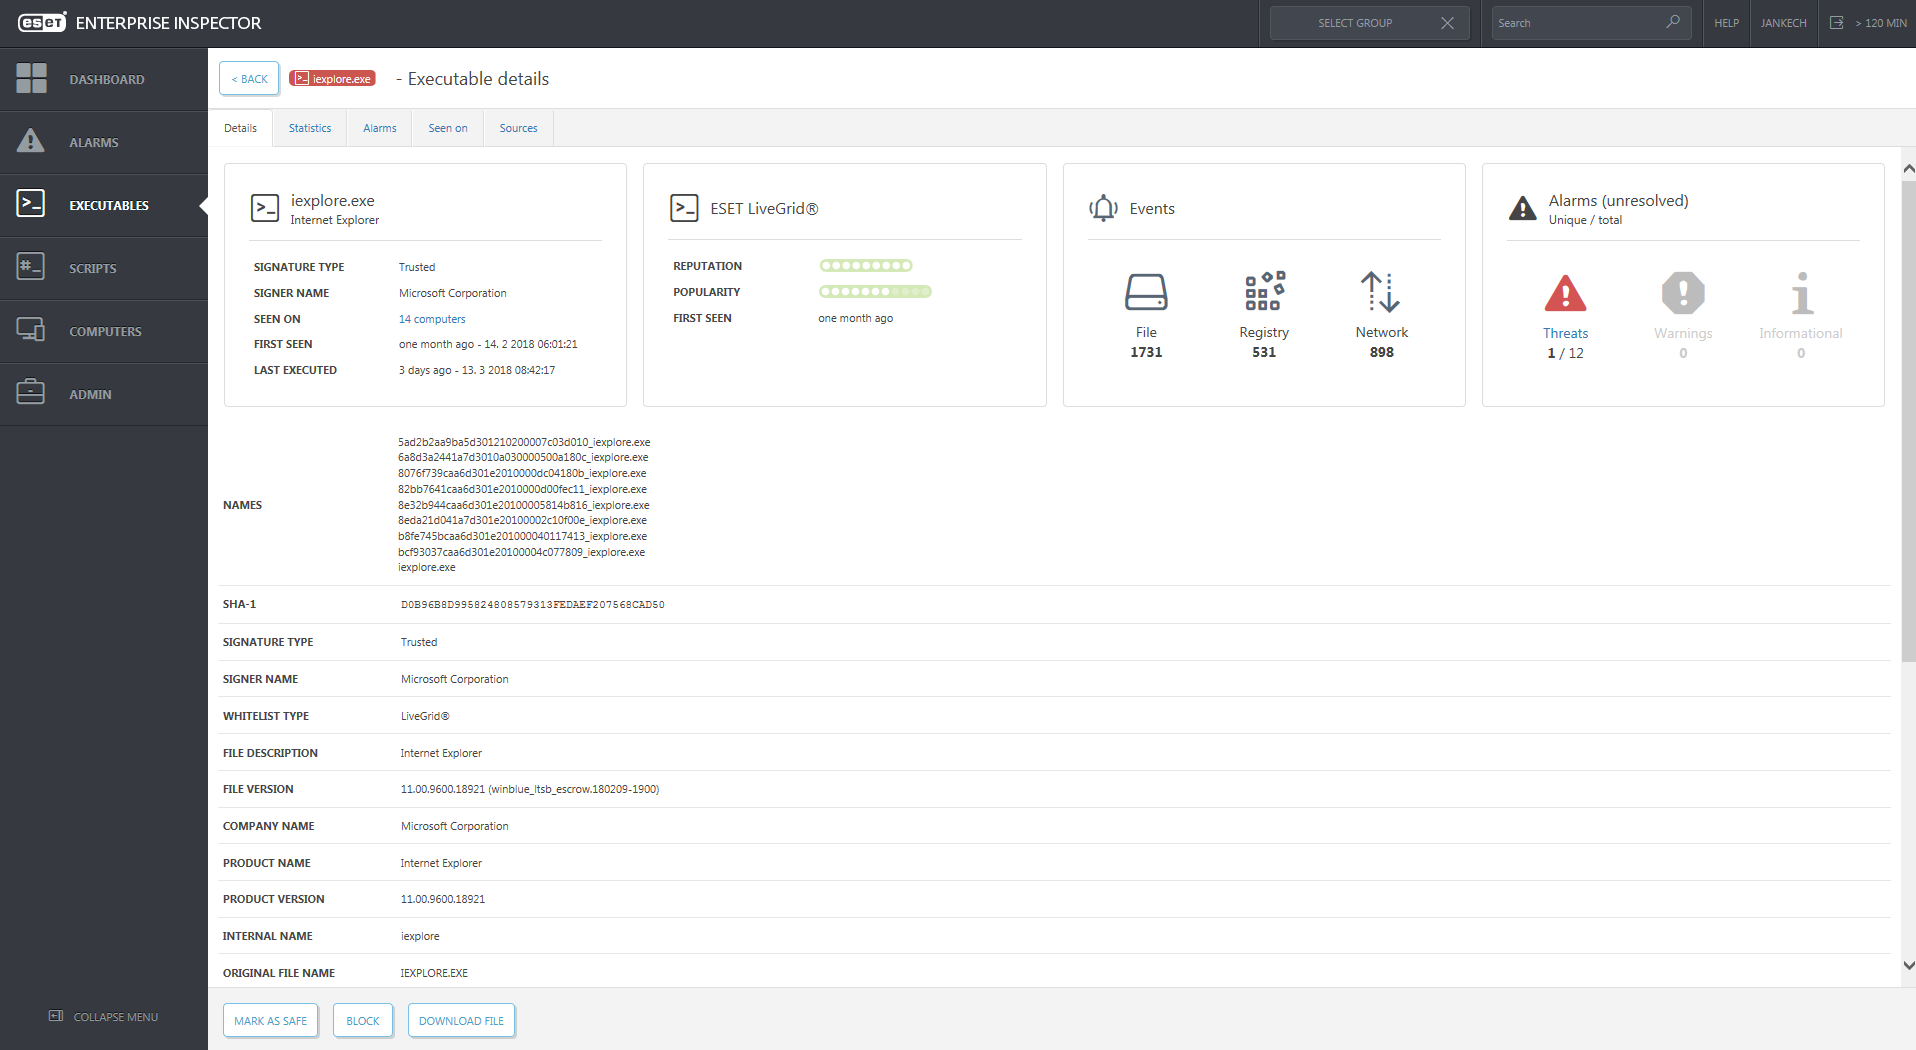
Task: Open the 14 computers link
Action: (x=432, y=319)
